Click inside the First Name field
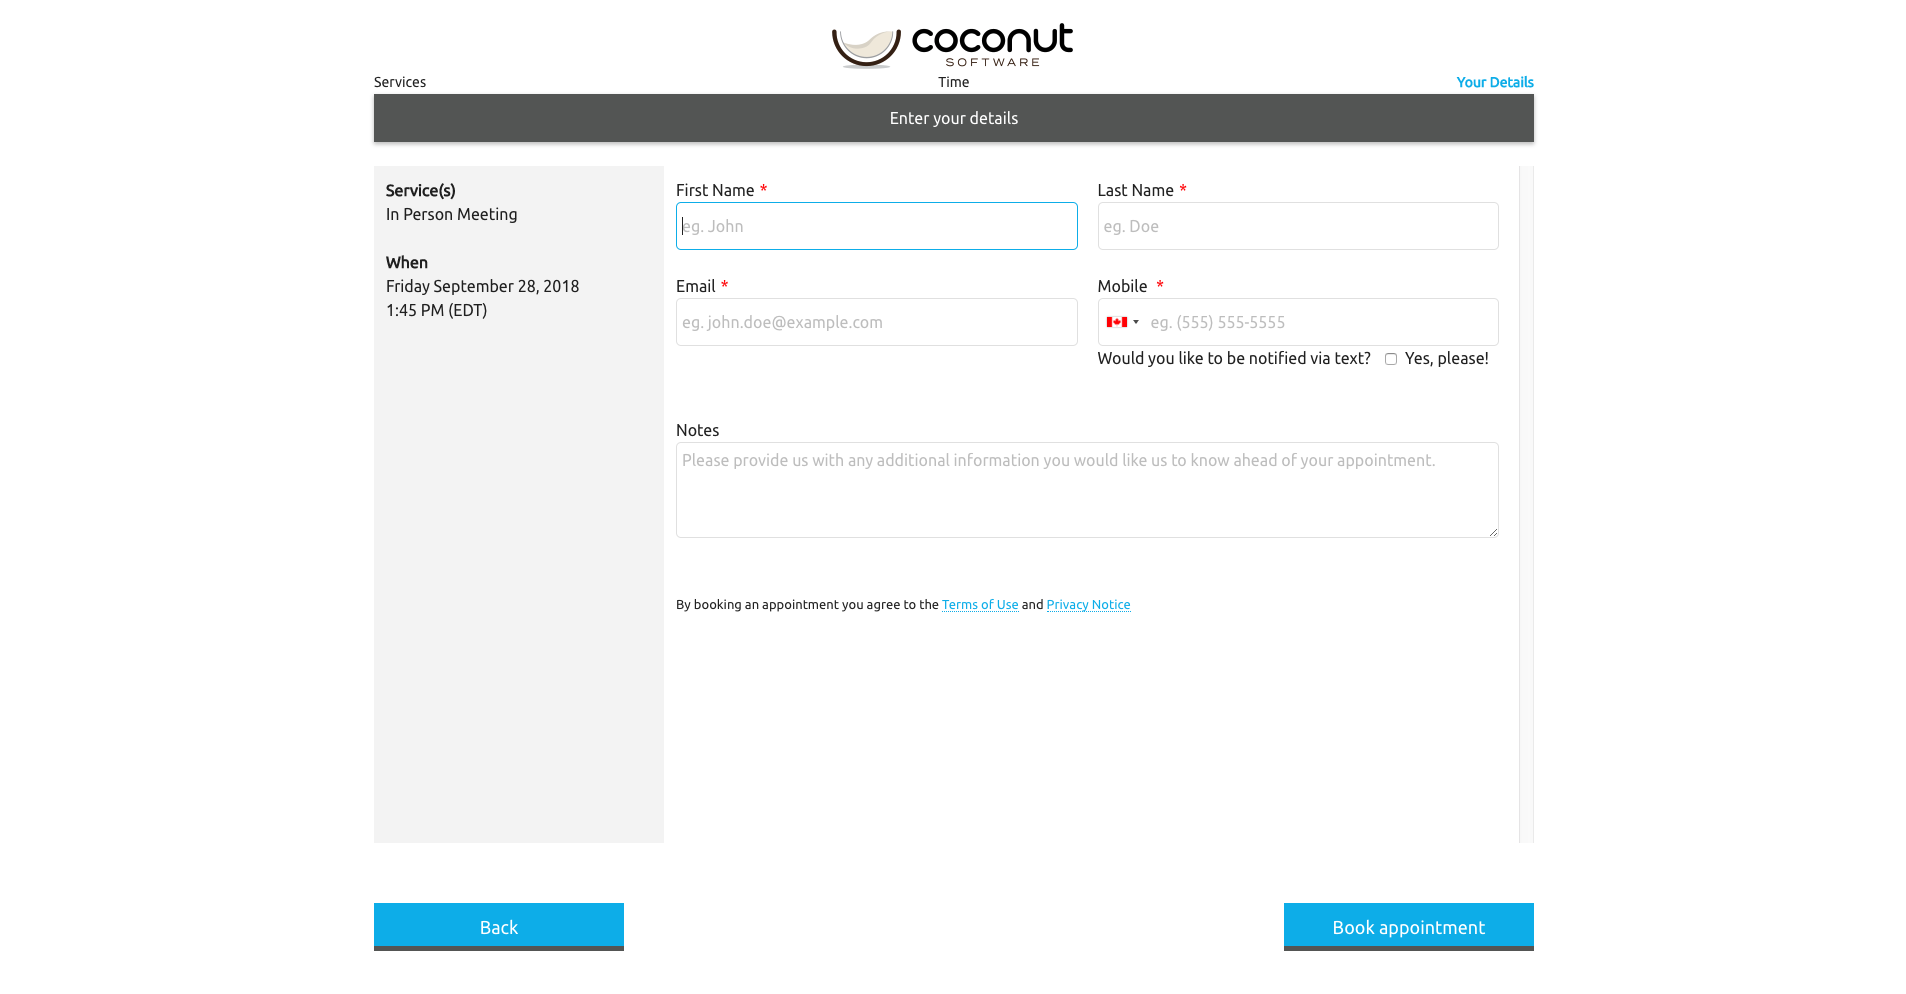The height and width of the screenshot is (994, 1906). 876,226
